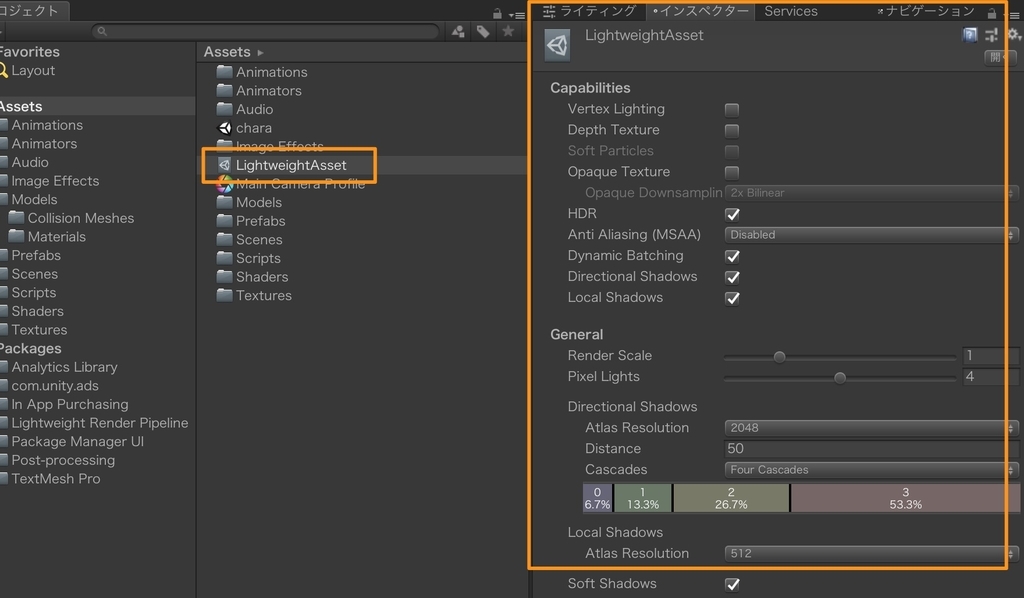This screenshot has width=1024, height=598.
Task: Click cascade split 3 at 53.3%
Action: (x=905, y=498)
